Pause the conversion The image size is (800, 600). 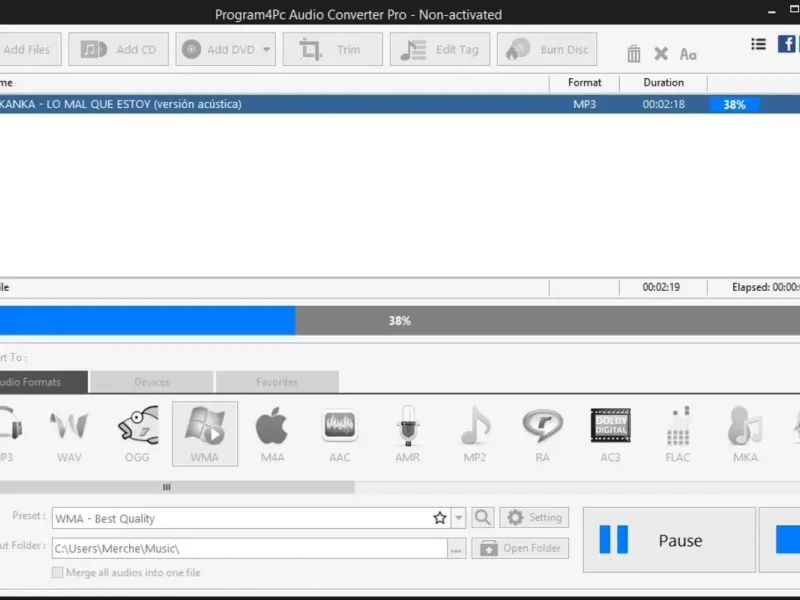pos(669,540)
